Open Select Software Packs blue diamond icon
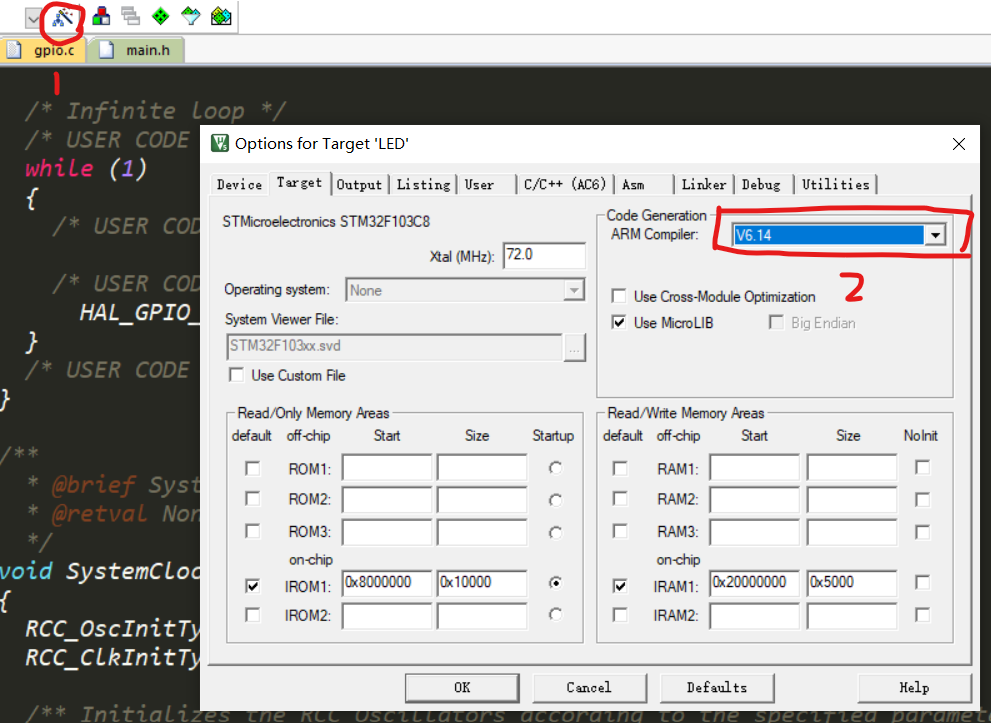 [191, 16]
